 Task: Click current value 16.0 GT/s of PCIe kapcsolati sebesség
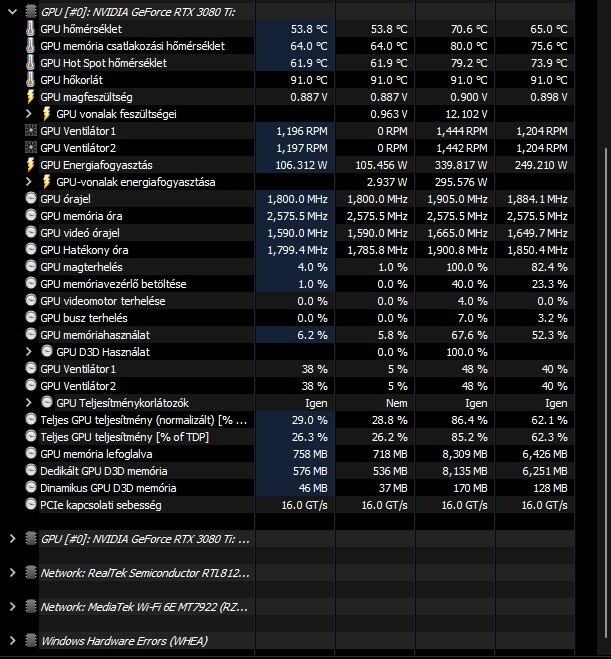click(x=304, y=505)
